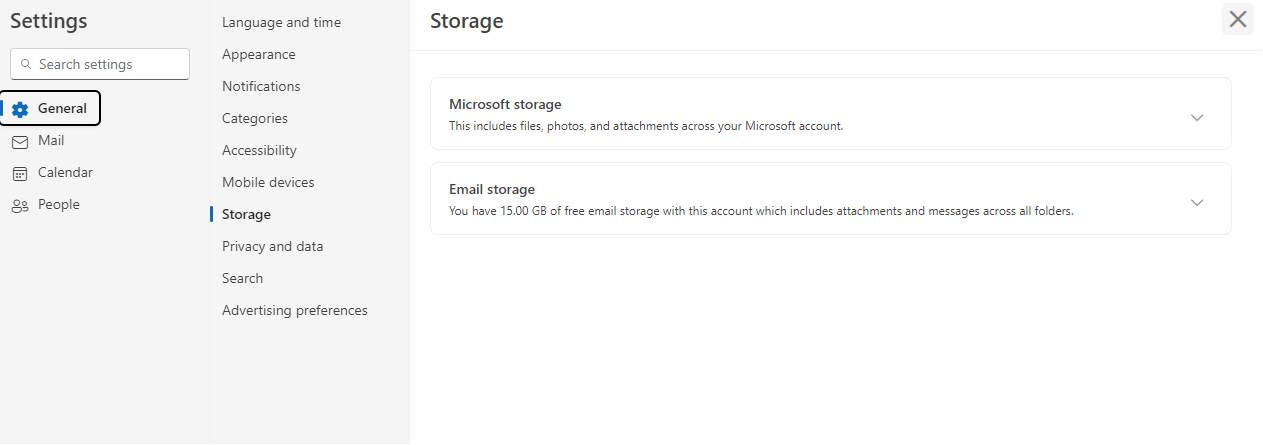Open Privacy and data settings

click(x=272, y=246)
